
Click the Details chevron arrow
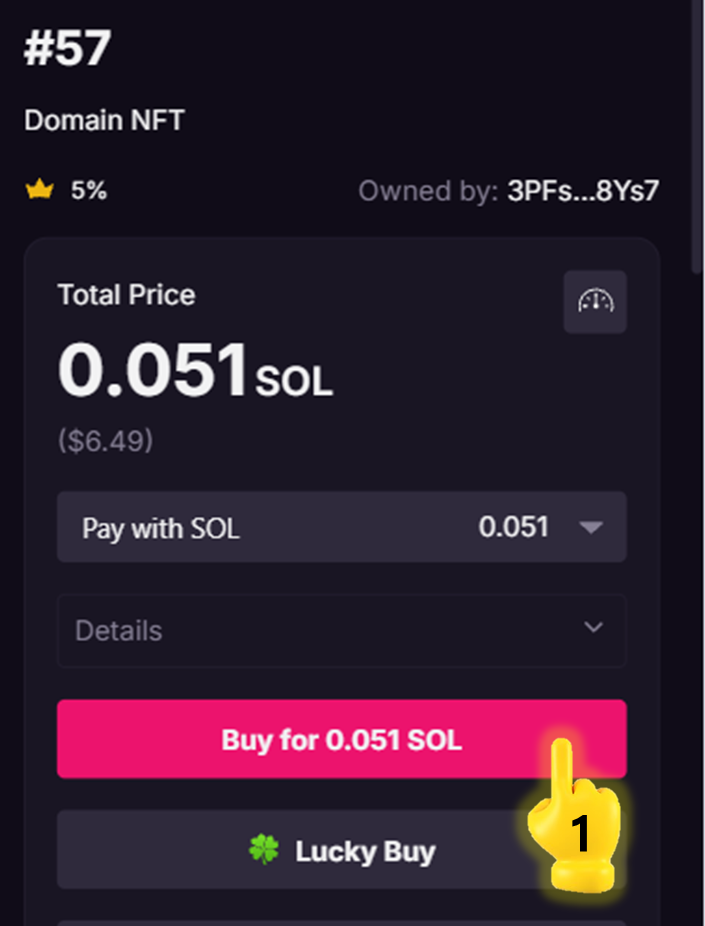(x=593, y=628)
